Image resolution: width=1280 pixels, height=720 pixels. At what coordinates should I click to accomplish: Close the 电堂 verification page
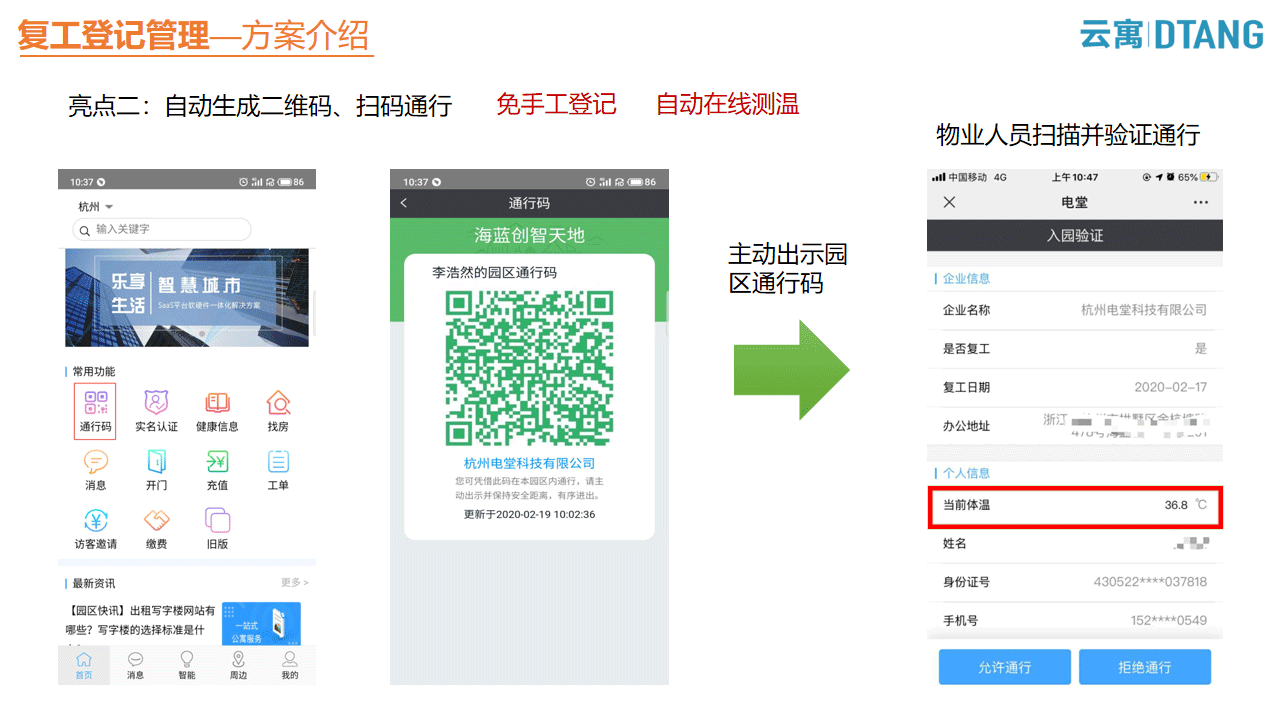949,202
